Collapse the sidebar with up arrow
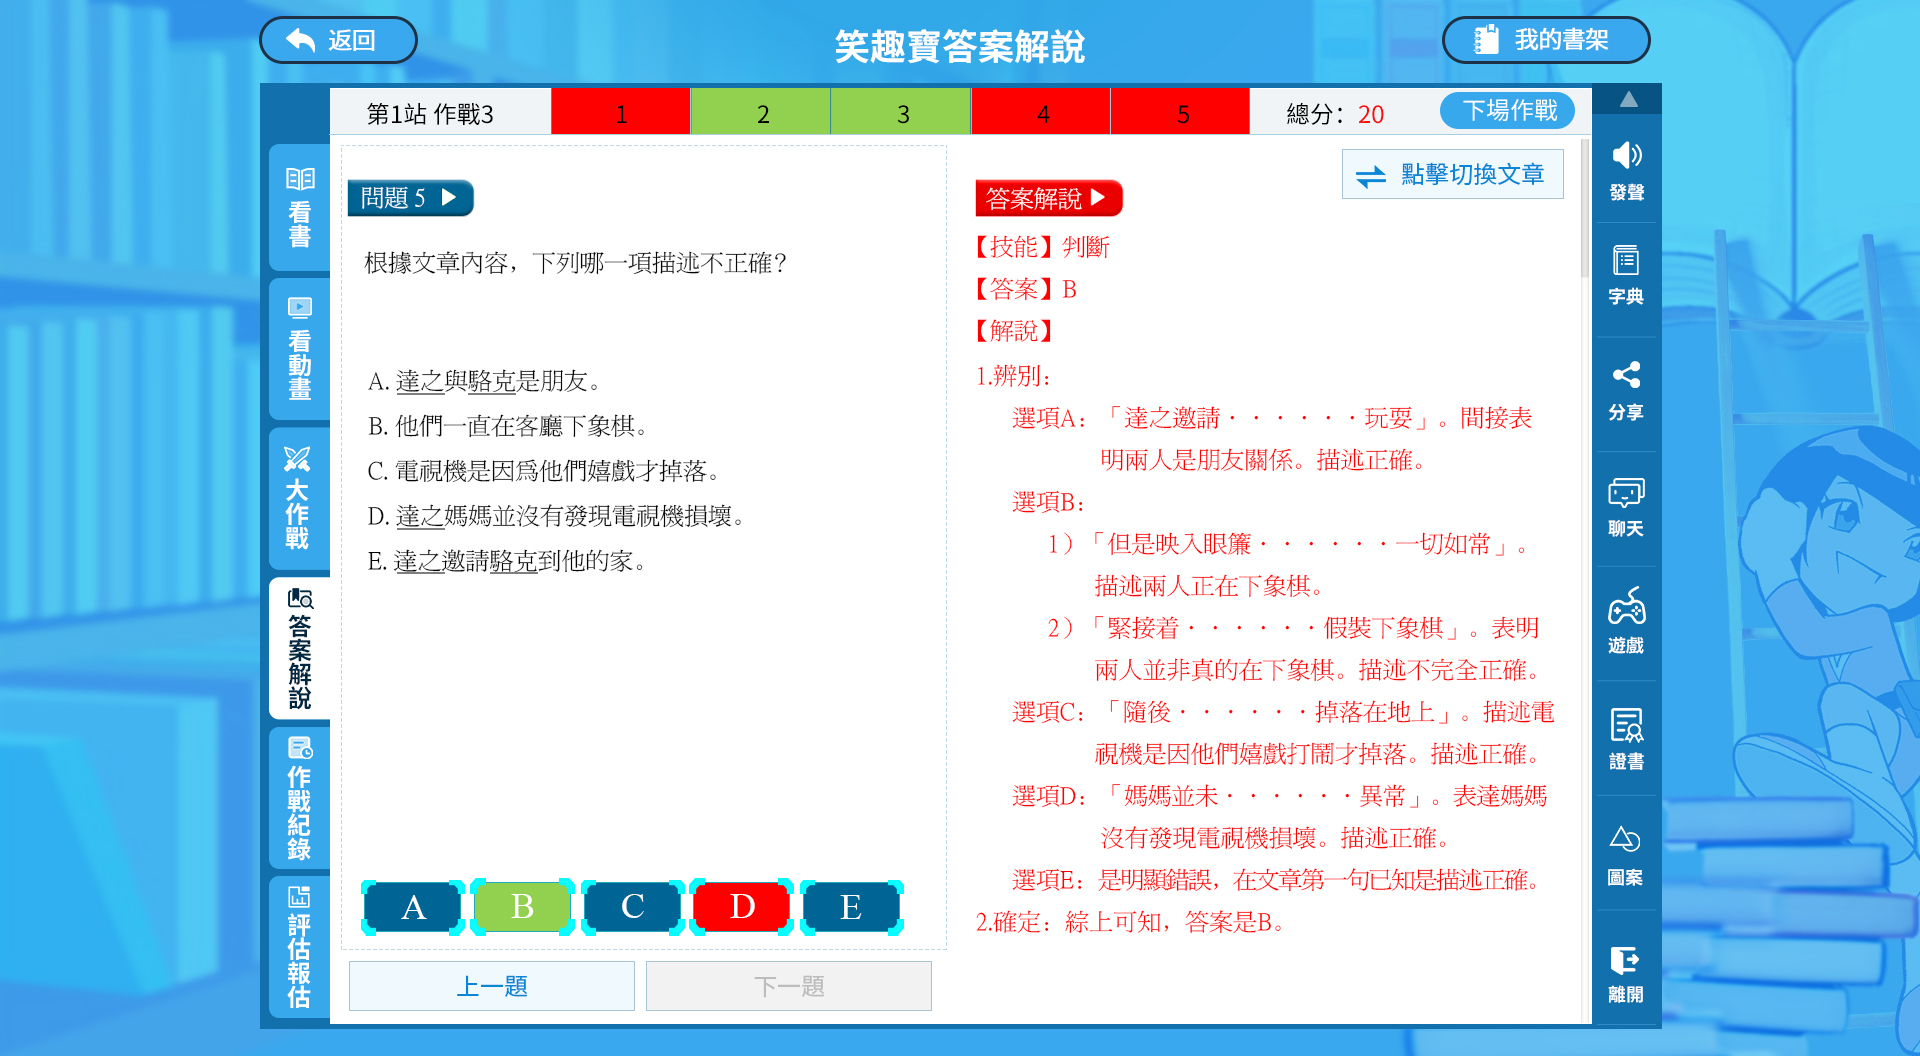Screen dimensions: 1920x1056 click(1628, 99)
